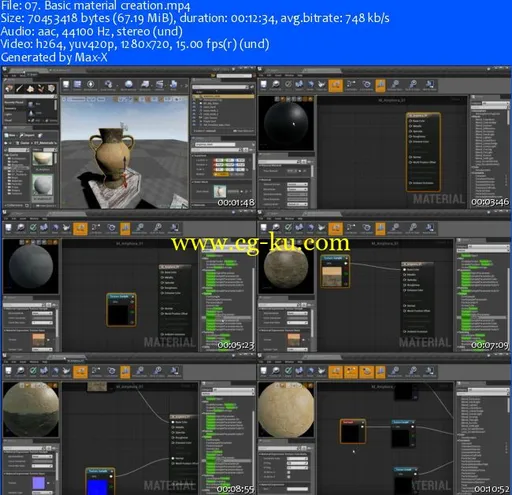Click Import button in 00:01:48 content browser
This screenshot has width=512, height=495.
tap(26, 135)
